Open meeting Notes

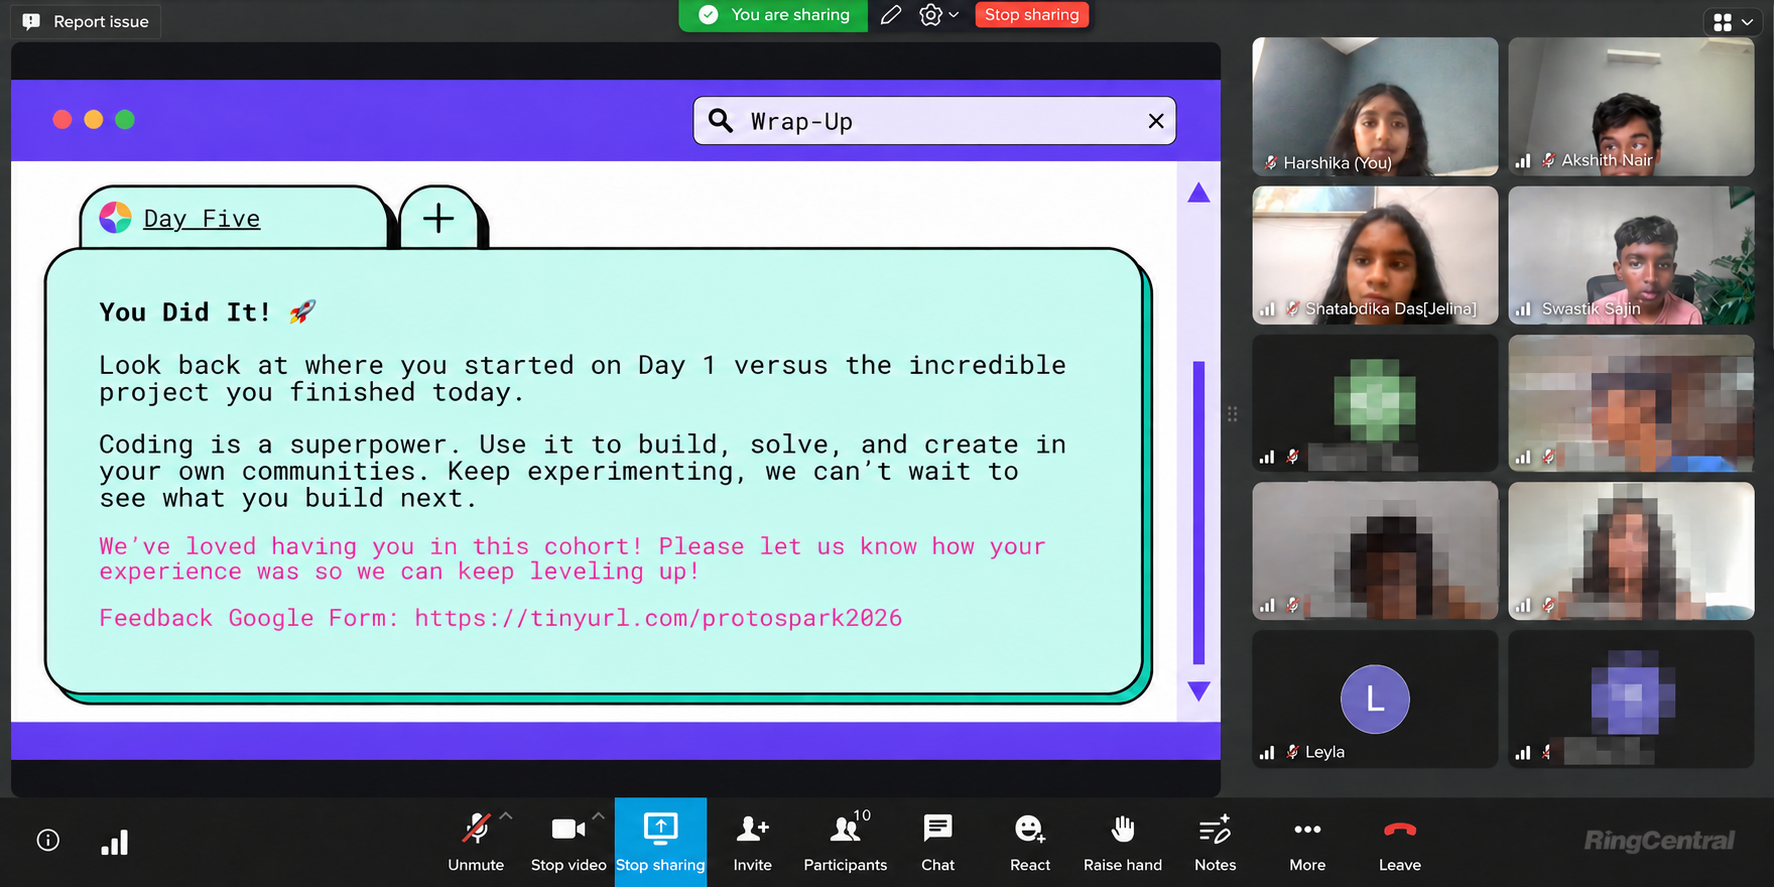[x=1215, y=842]
